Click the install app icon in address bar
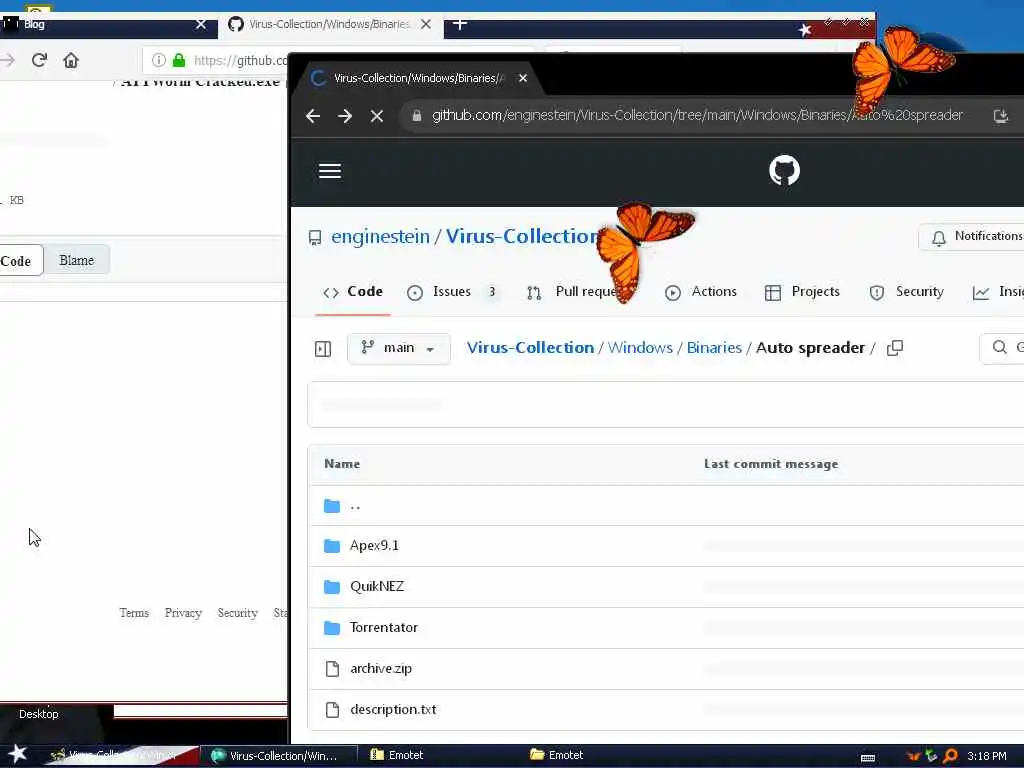 1000,116
